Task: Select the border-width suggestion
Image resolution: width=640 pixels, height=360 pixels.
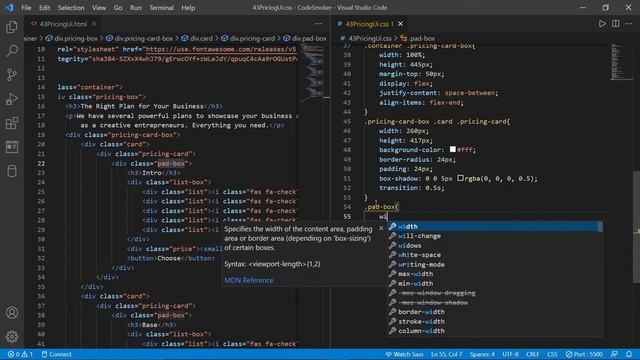Action: click(x=495, y=312)
